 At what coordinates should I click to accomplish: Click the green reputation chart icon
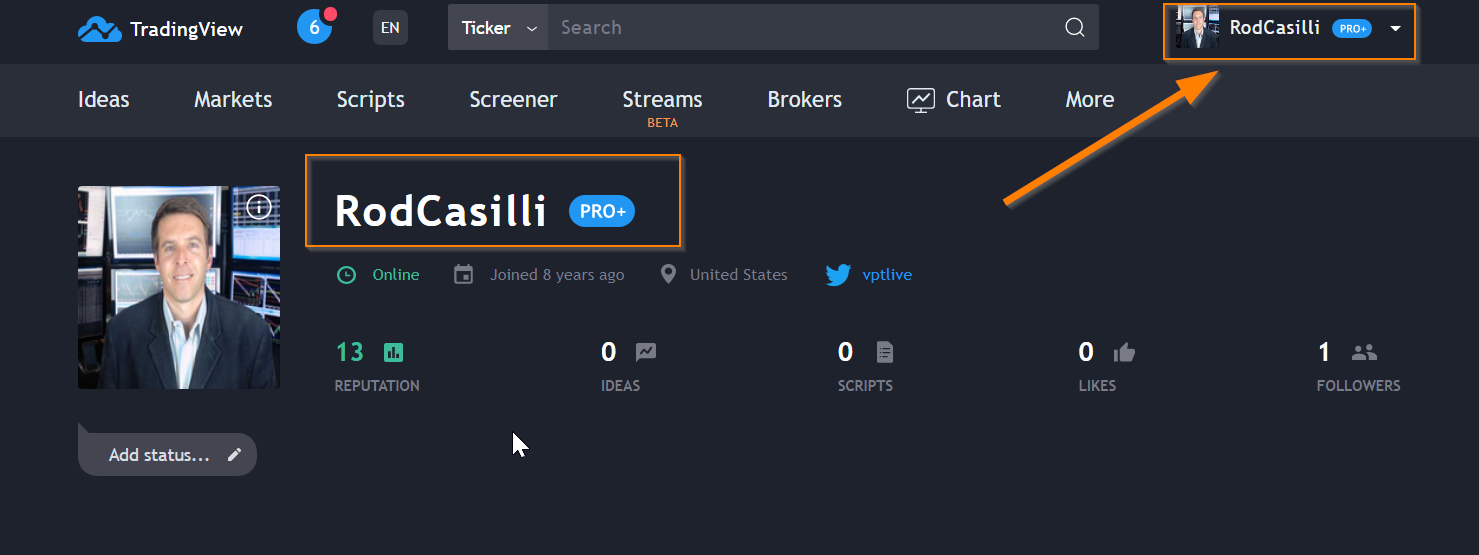pos(393,352)
